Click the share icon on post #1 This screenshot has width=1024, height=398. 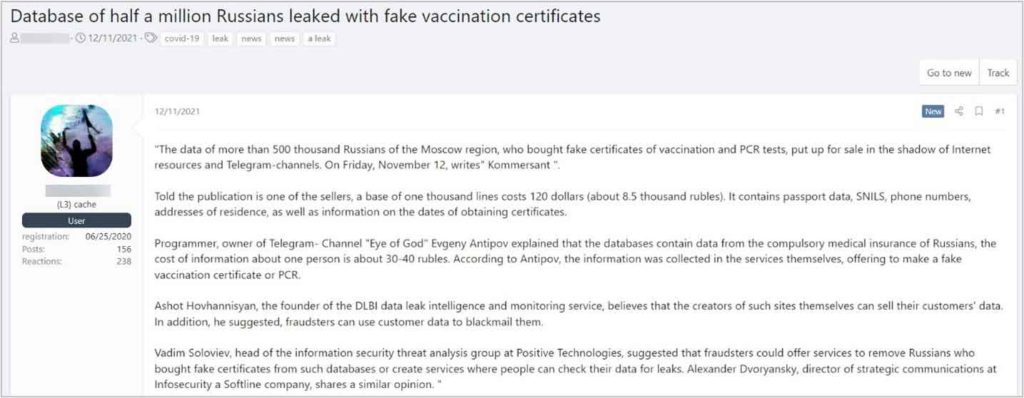pyautogui.click(x=959, y=111)
